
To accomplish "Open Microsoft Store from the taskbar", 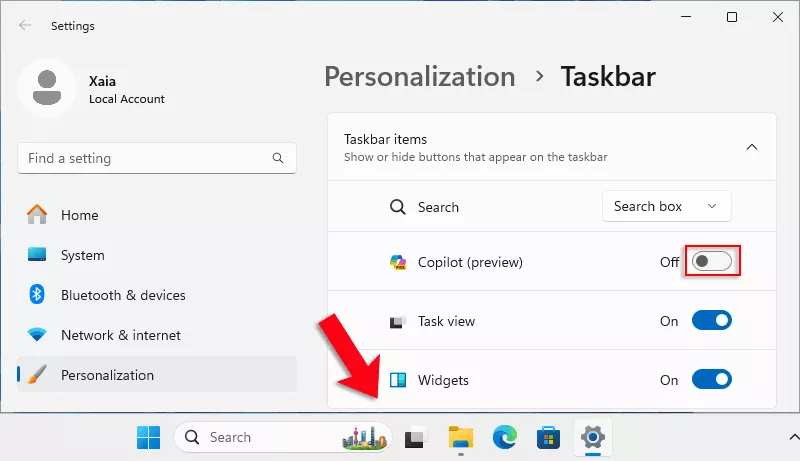I will pyautogui.click(x=549, y=437).
